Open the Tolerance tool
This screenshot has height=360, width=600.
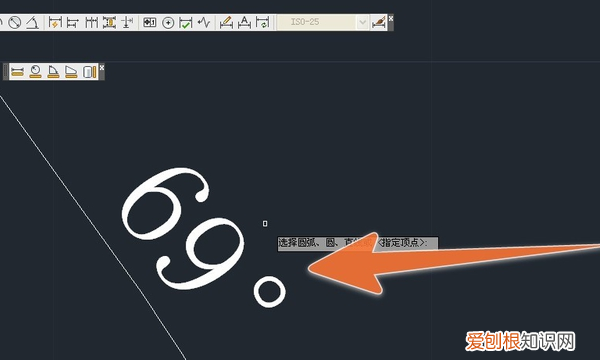click(x=149, y=23)
